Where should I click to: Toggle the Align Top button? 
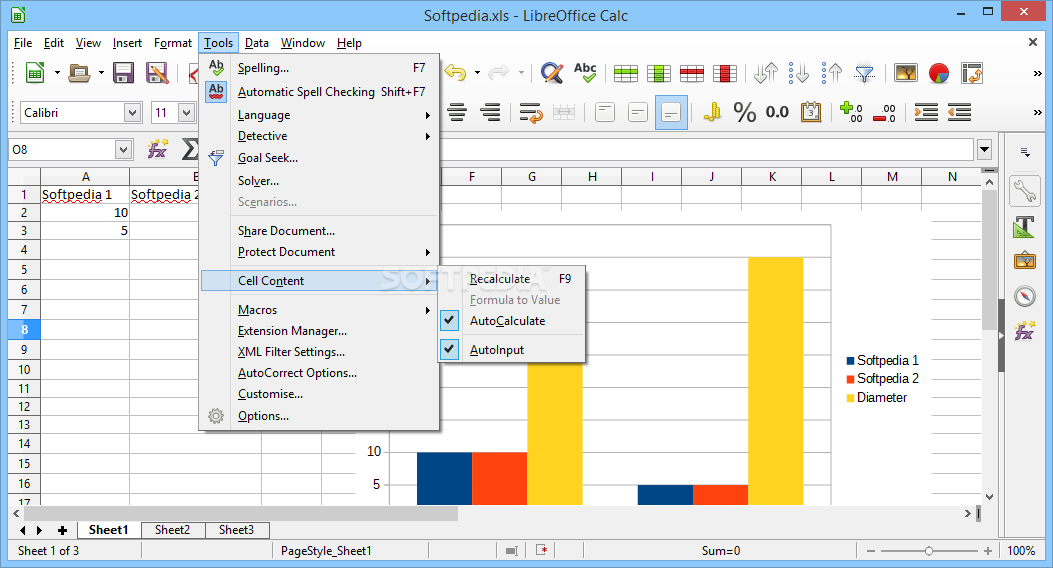click(604, 112)
